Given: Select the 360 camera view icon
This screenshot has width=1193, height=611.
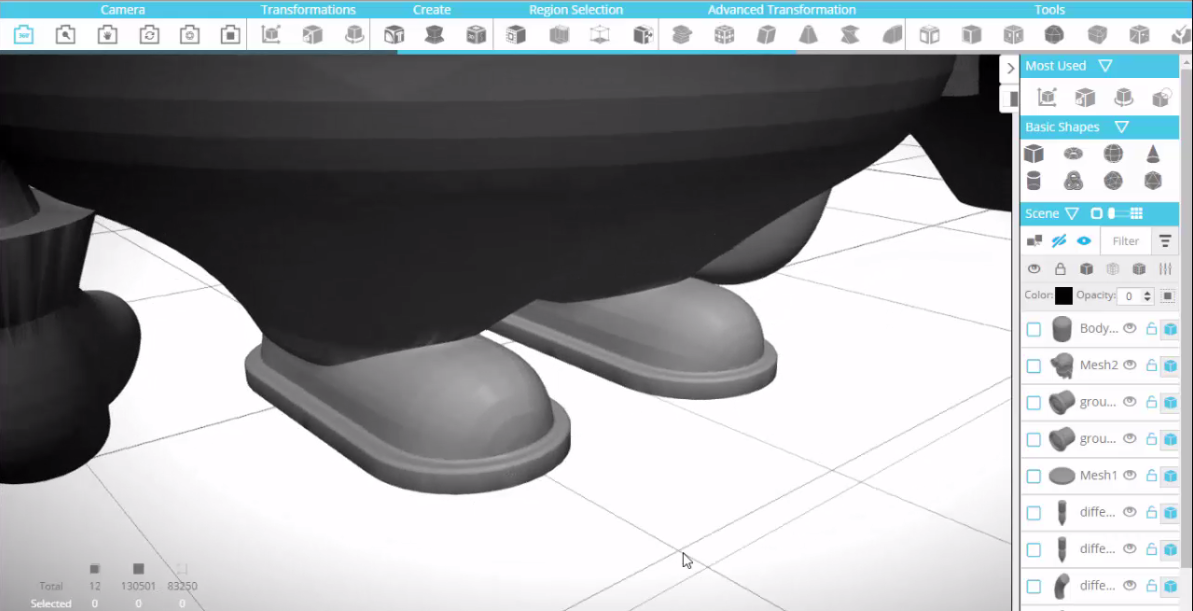Looking at the screenshot, I should 24,35.
